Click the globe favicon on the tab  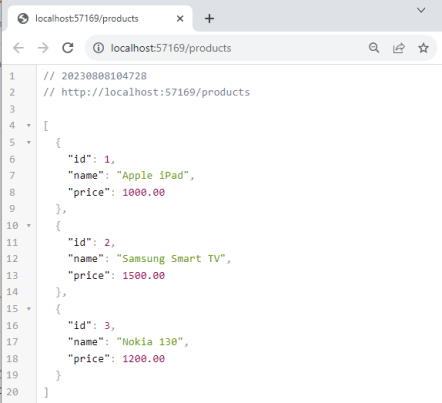pos(23,18)
